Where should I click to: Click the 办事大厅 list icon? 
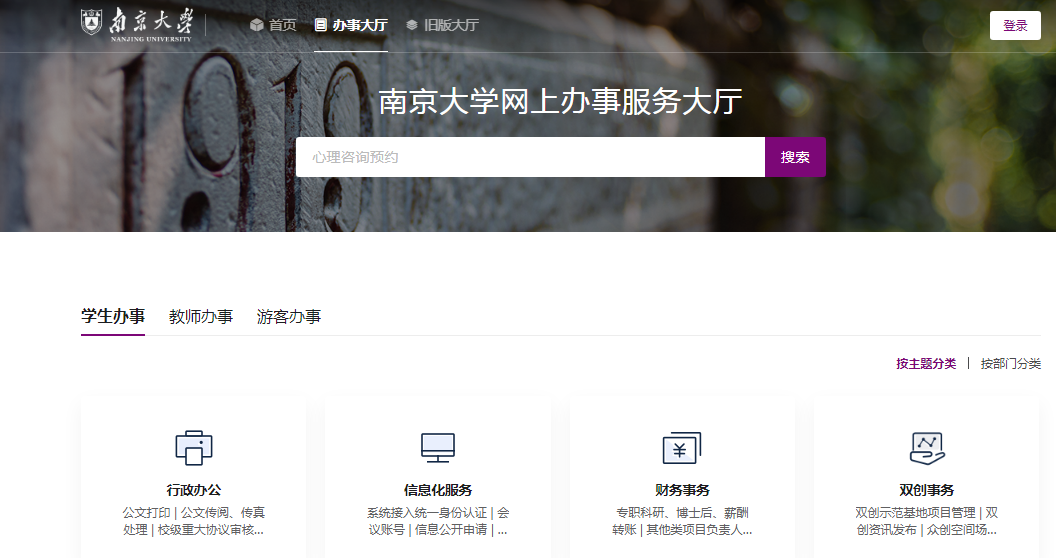[321, 25]
